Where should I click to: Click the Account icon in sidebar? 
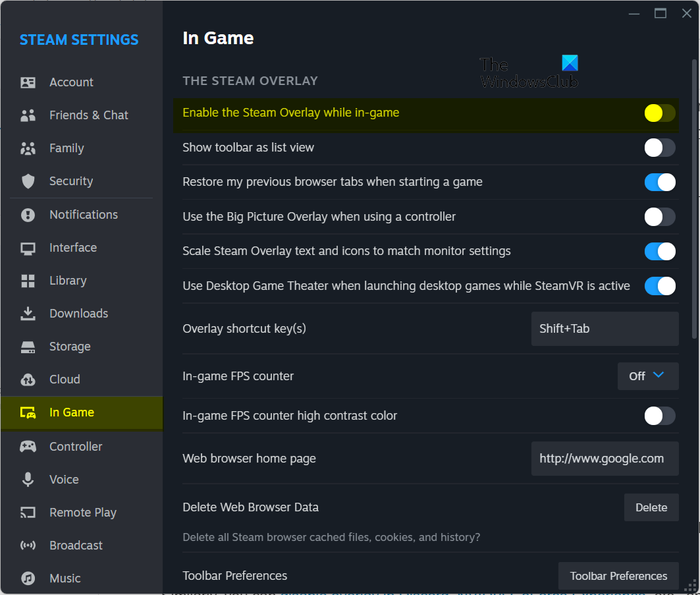[28, 83]
